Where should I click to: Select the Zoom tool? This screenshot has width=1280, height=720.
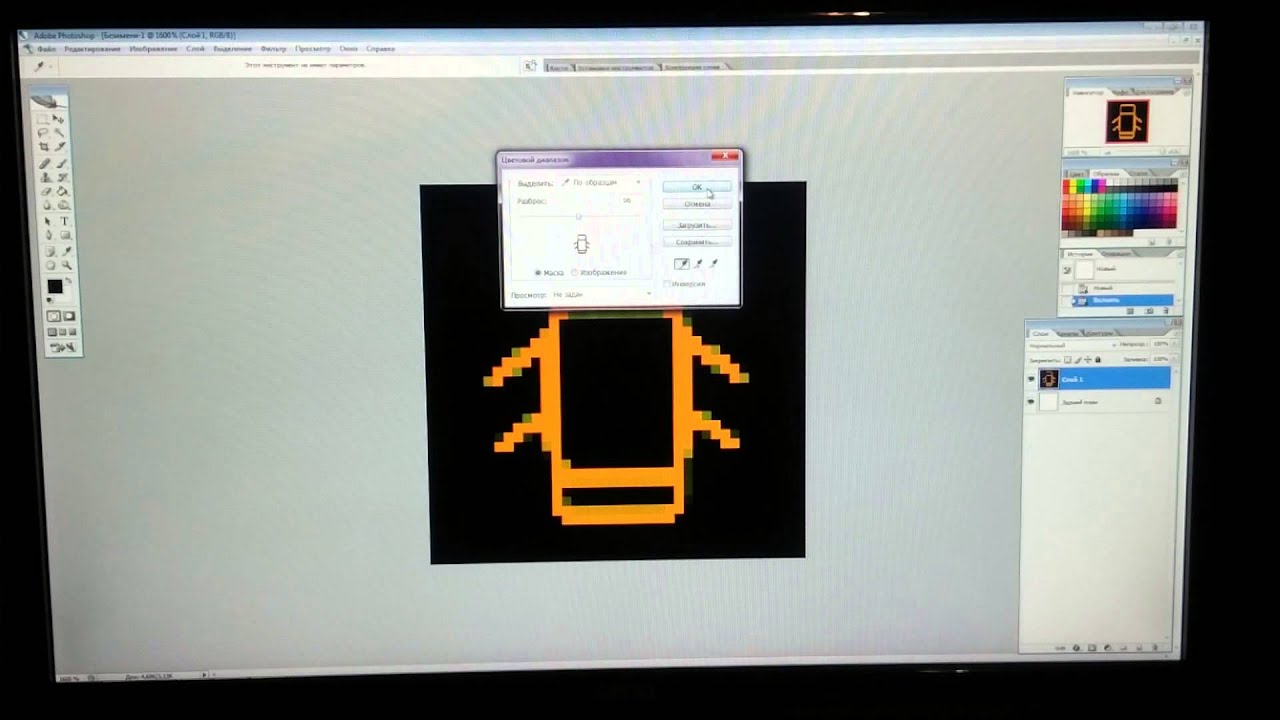click(67, 265)
